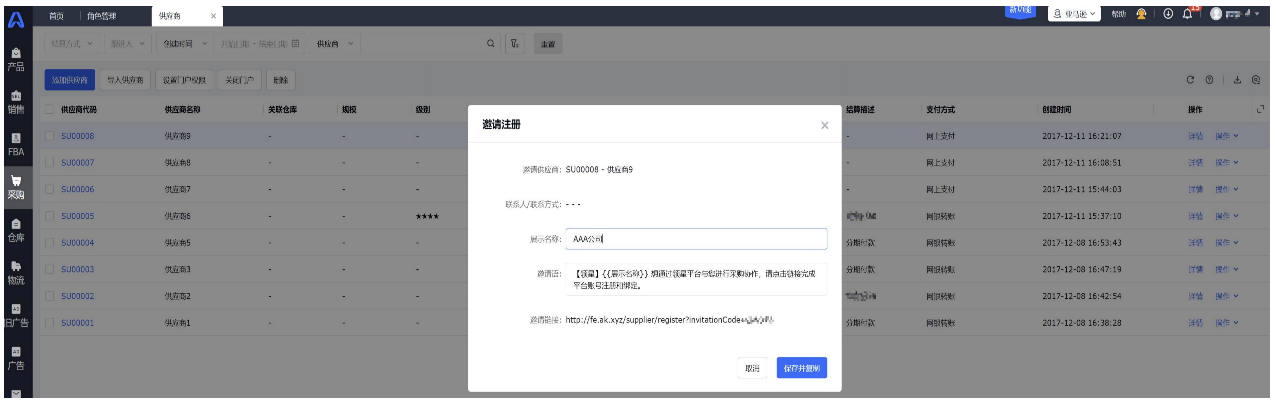The image size is (1276, 405).
Task: Click the refresh icon above the table
Action: pos(1191,80)
